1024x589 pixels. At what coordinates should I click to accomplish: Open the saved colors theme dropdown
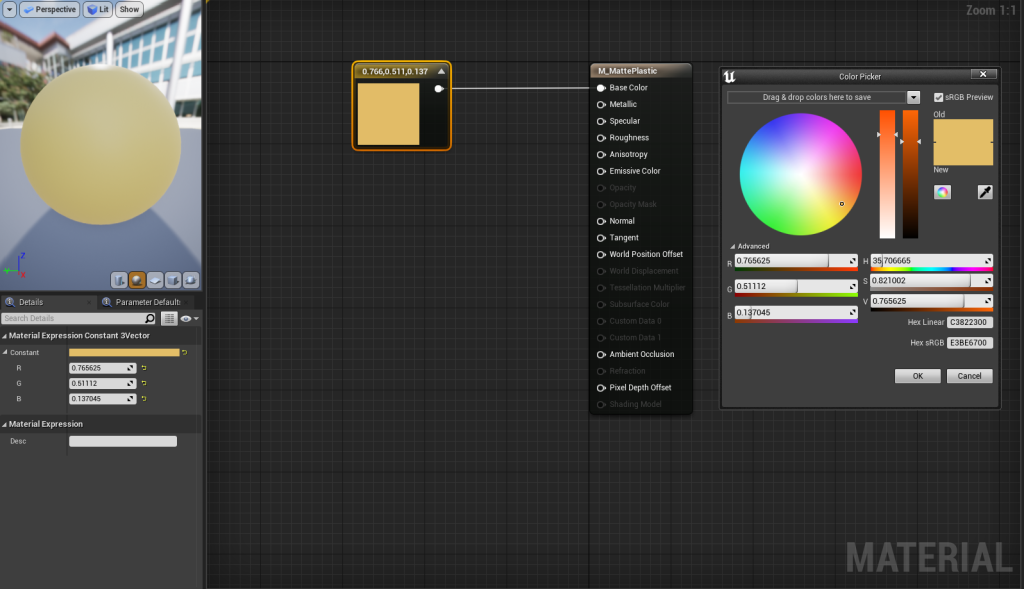point(913,97)
